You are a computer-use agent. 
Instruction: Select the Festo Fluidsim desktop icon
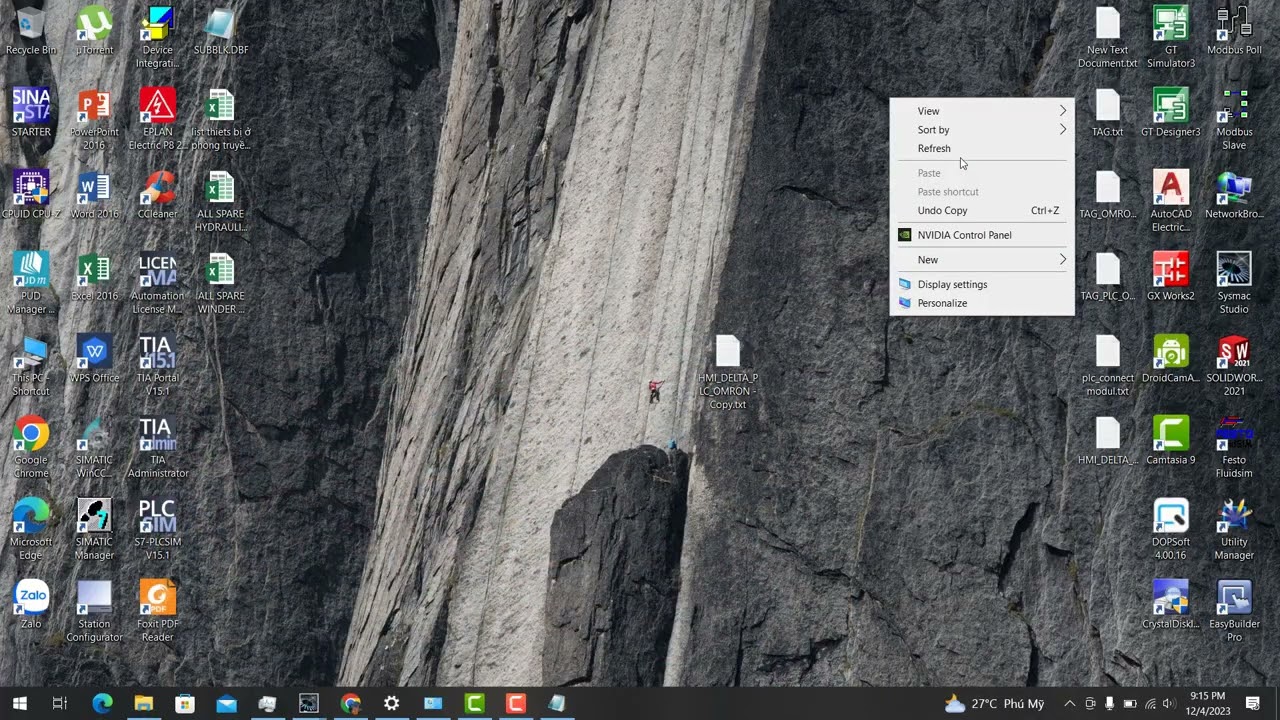[1234, 448]
